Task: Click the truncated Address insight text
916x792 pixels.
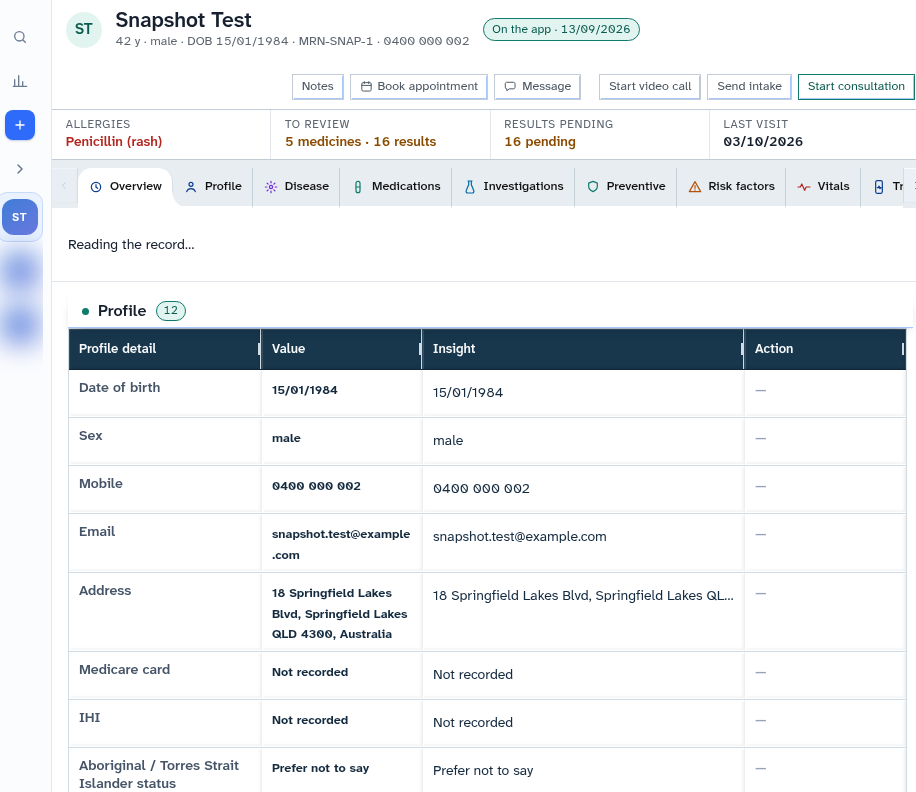Action: coord(583,595)
